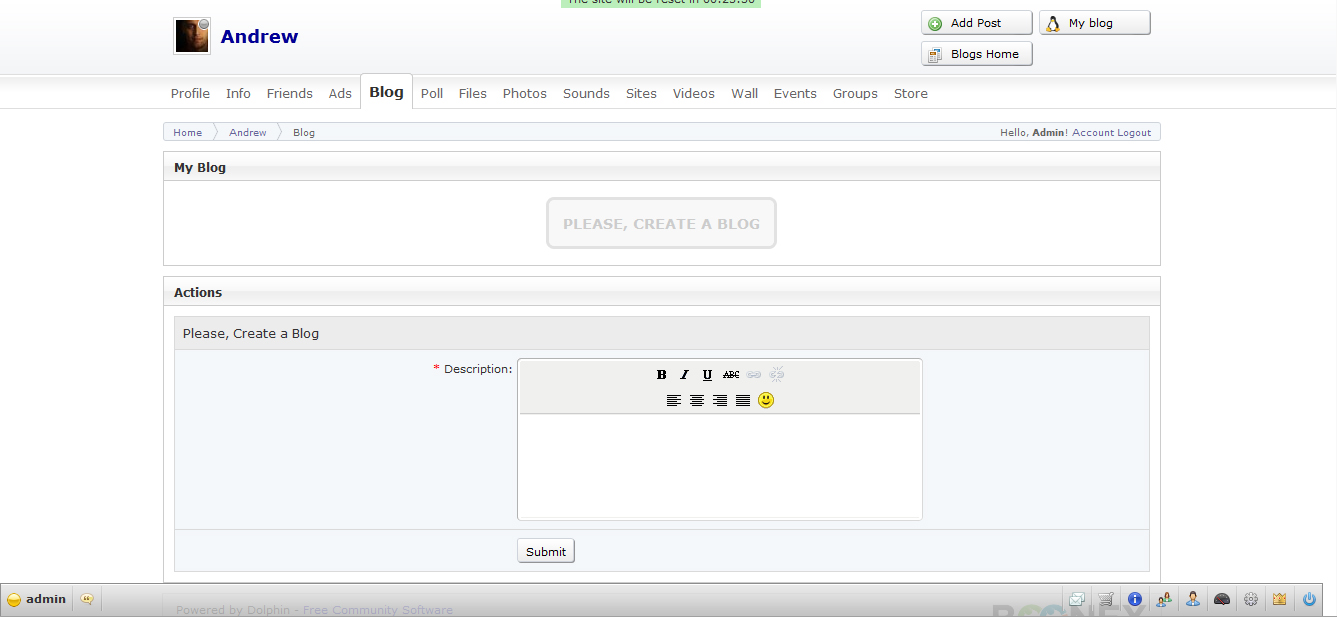Click the Andrew profile name heading
The image size is (1337, 617).
click(259, 36)
